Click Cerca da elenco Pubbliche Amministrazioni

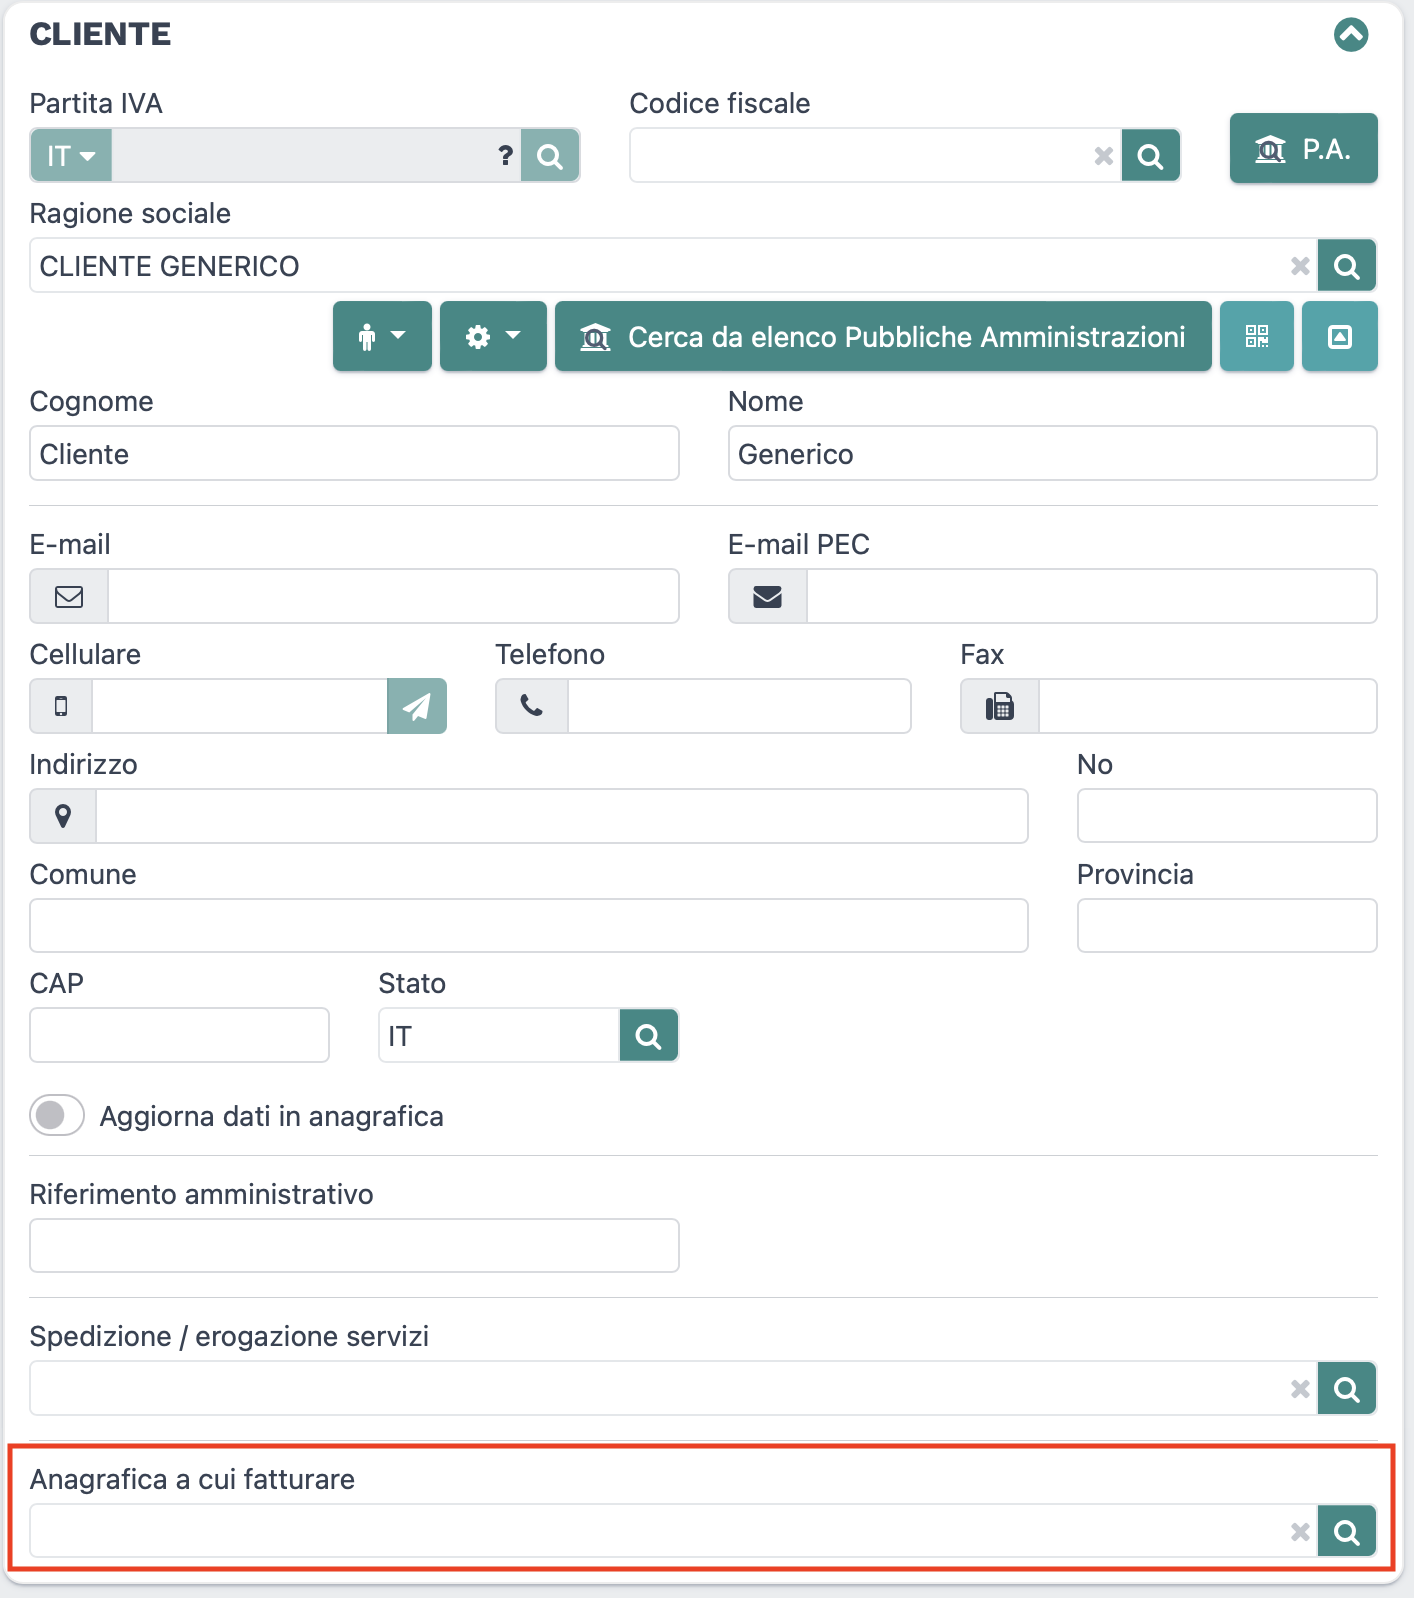(x=883, y=337)
